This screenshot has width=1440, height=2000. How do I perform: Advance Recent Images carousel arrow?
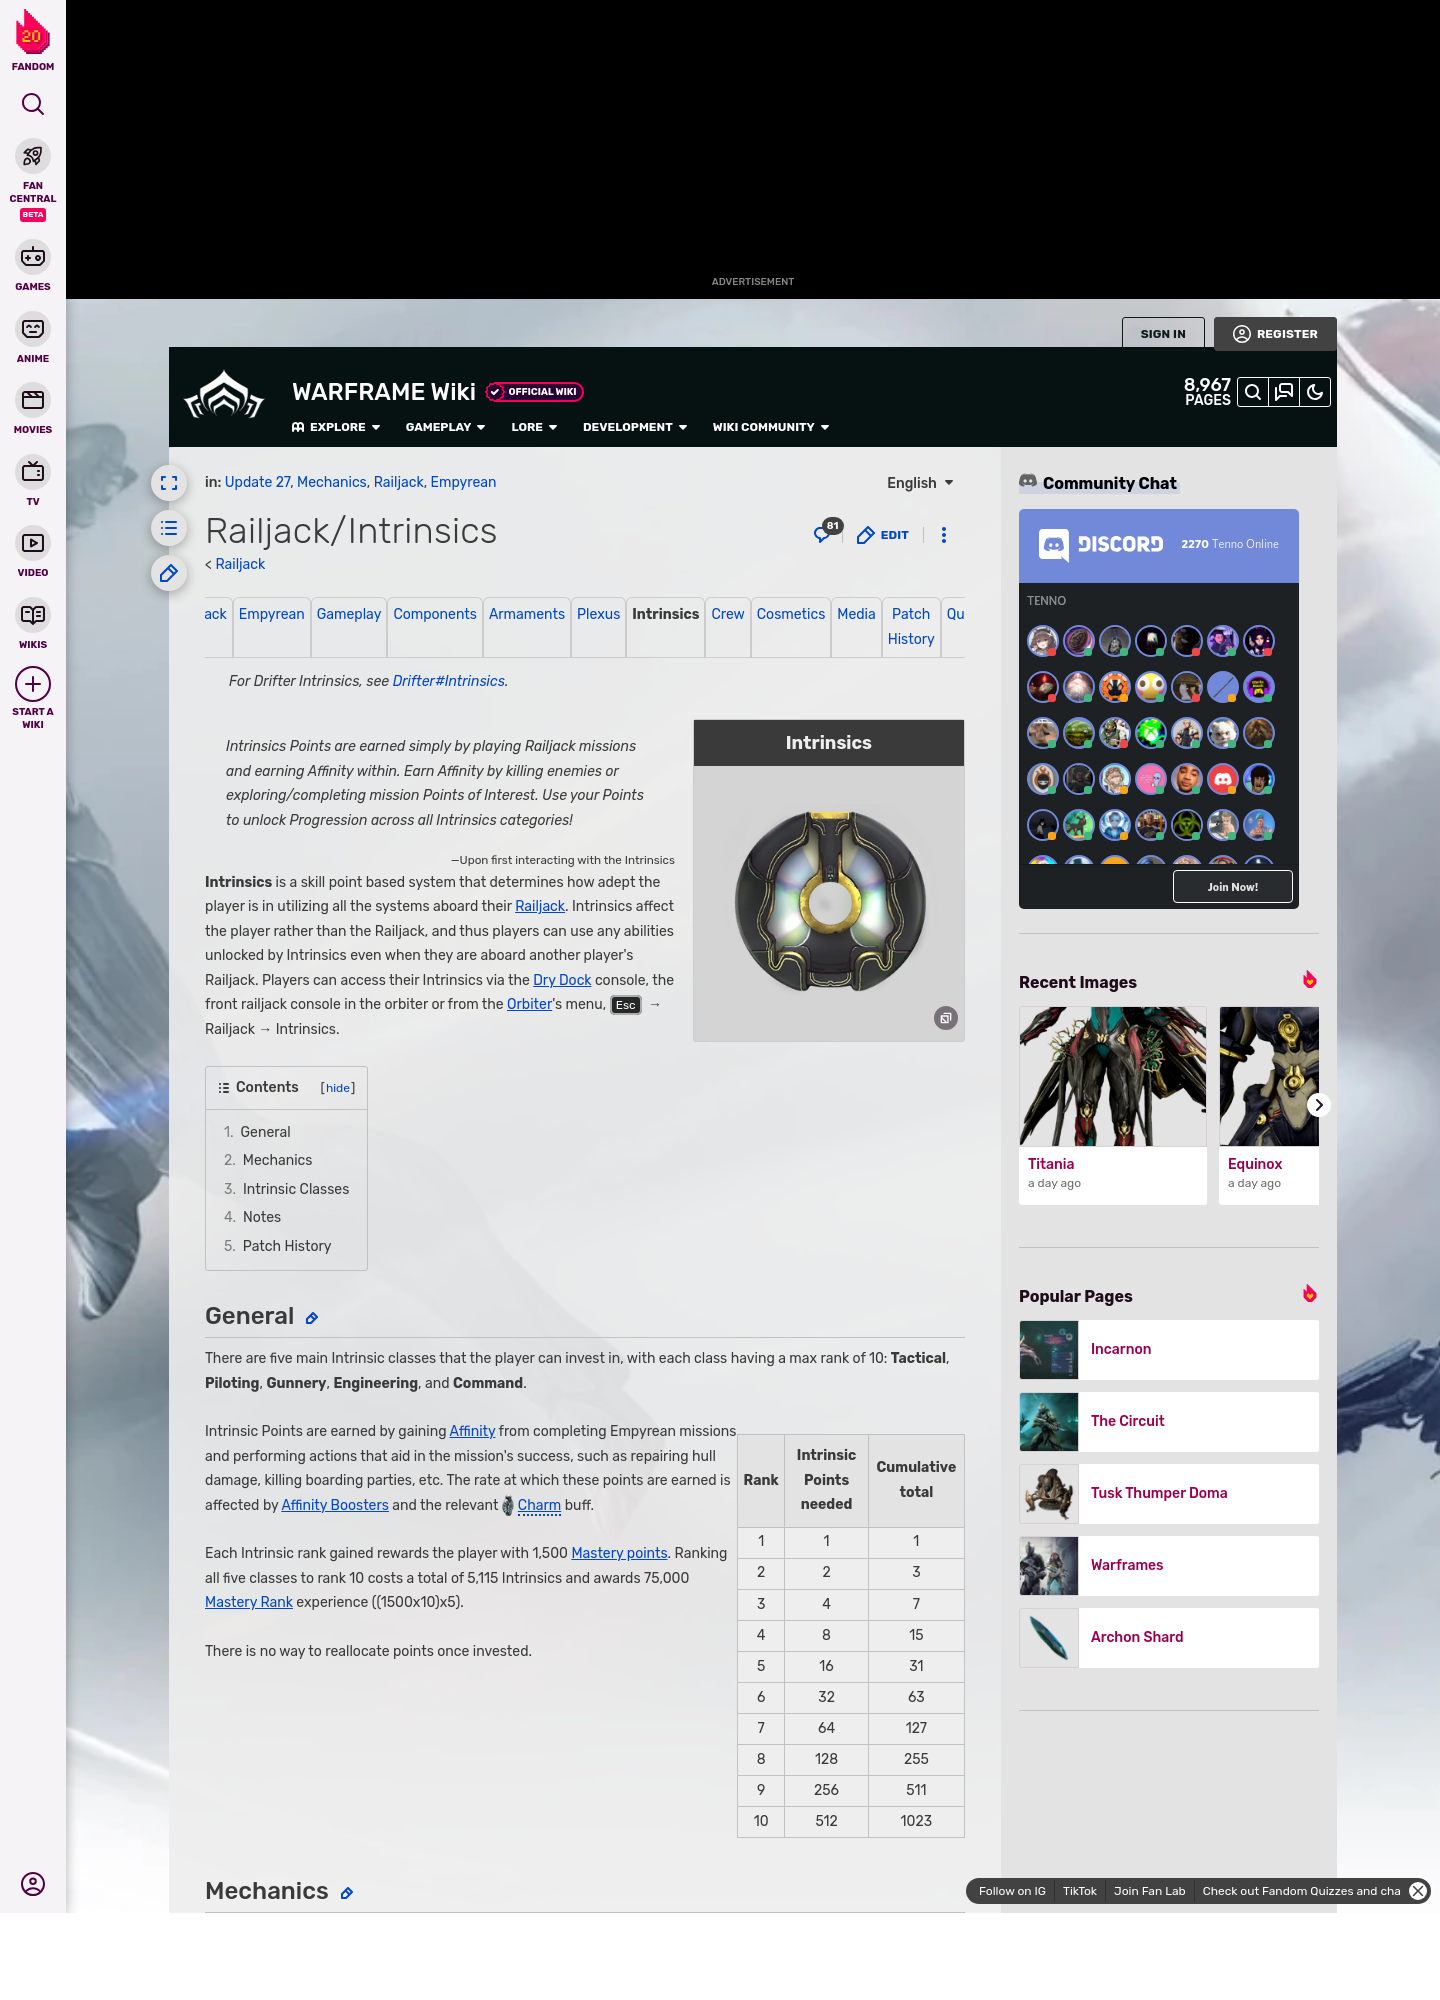point(1319,1105)
